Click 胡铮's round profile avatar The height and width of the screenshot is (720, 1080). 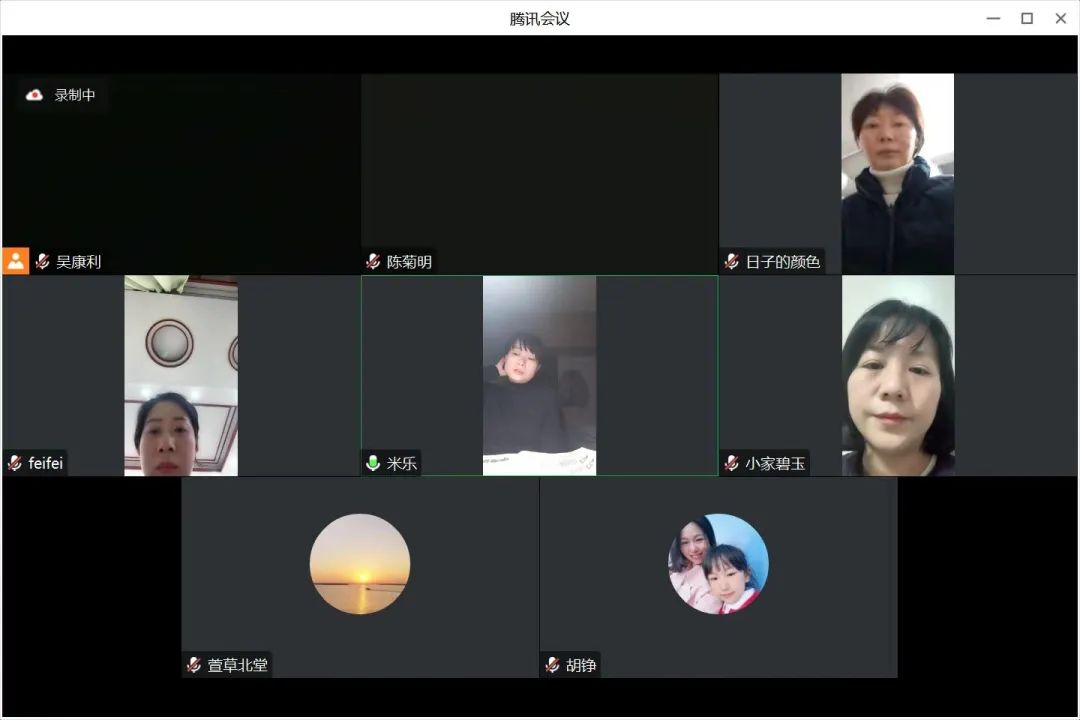coord(718,564)
